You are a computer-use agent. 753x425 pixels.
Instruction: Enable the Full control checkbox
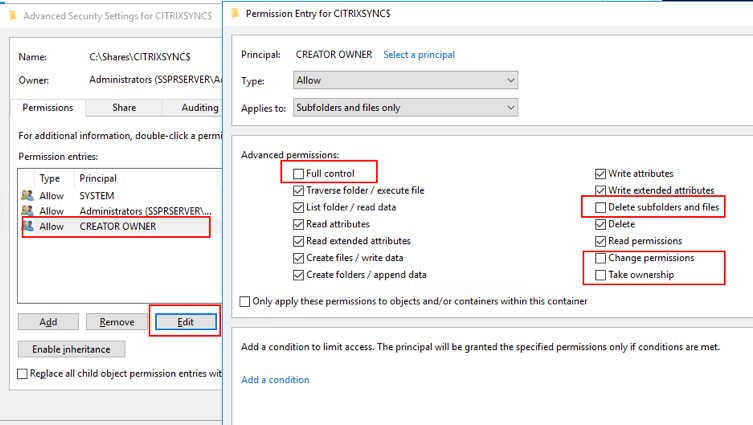(x=299, y=174)
